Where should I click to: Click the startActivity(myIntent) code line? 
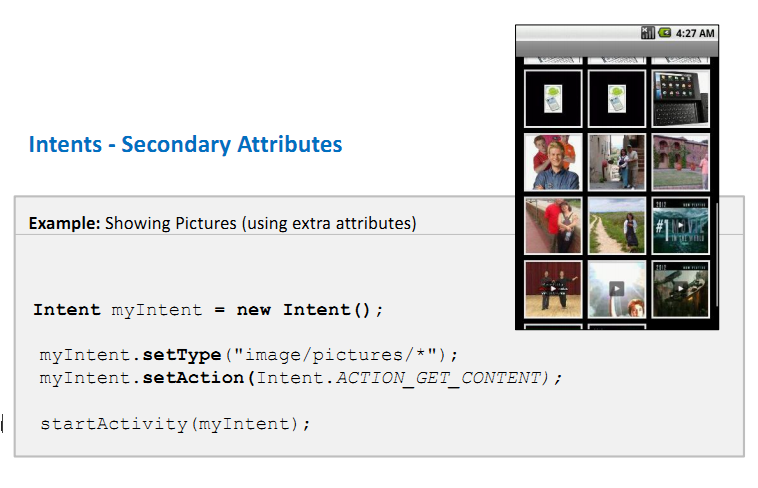(175, 424)
